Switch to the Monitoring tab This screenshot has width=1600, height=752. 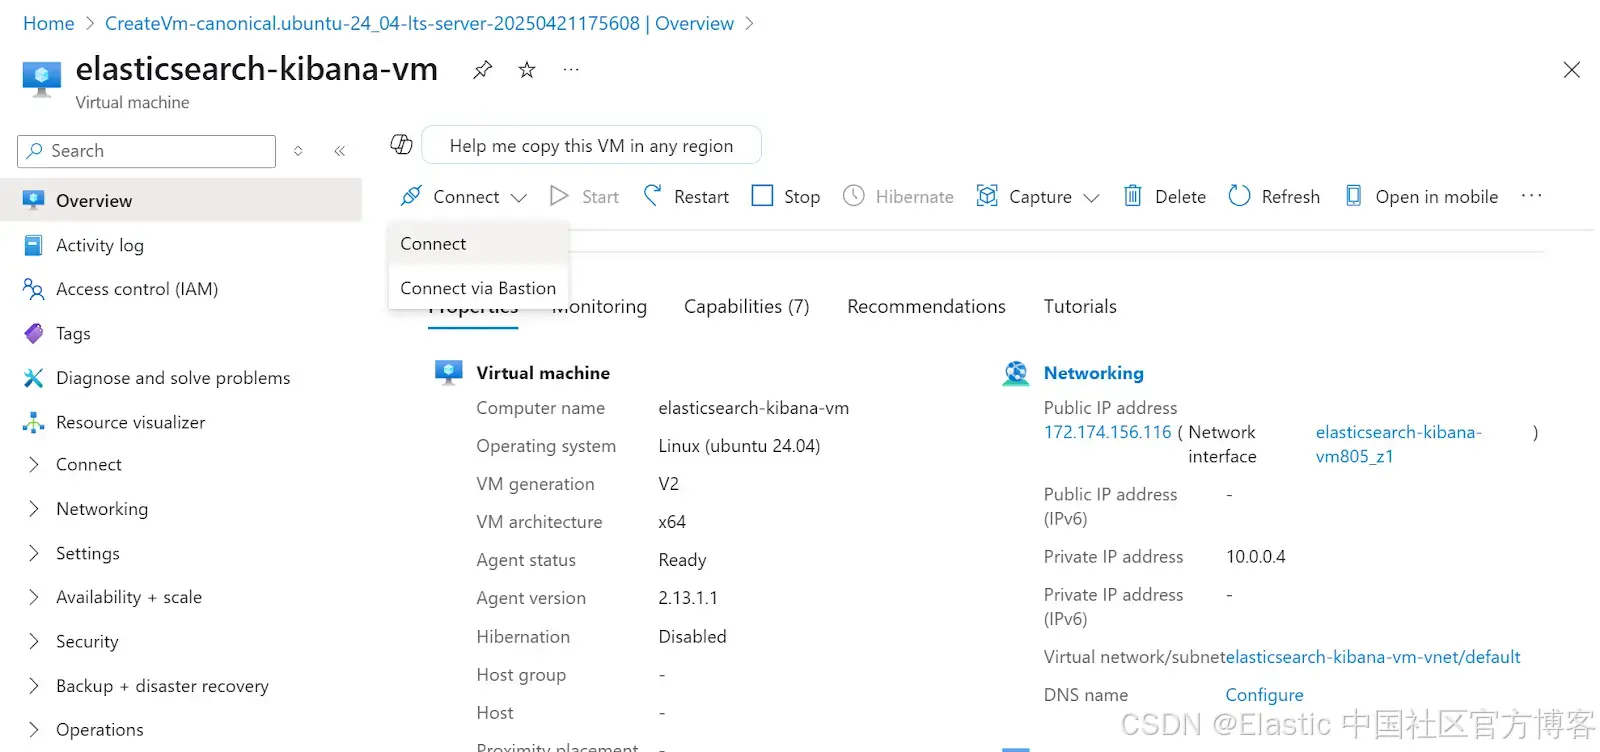click(599, 307)
